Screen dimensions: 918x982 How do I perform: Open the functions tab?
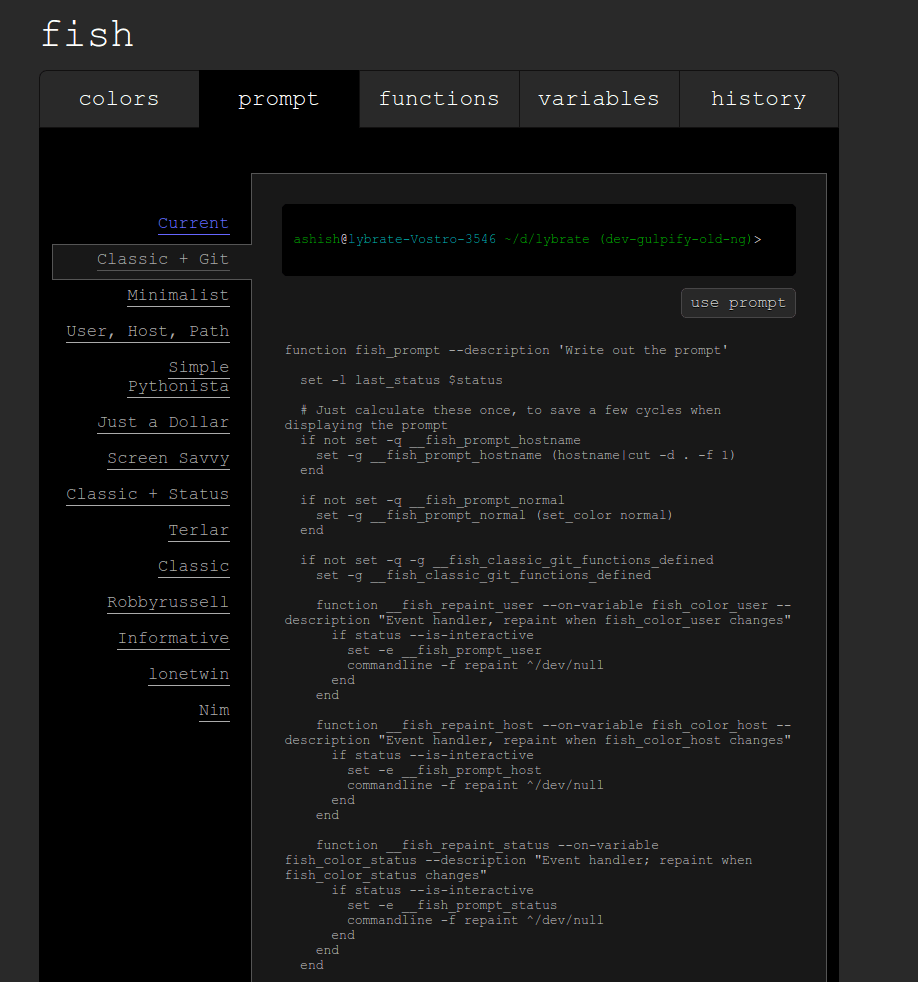pyautogui.click(x=438, y=98)
